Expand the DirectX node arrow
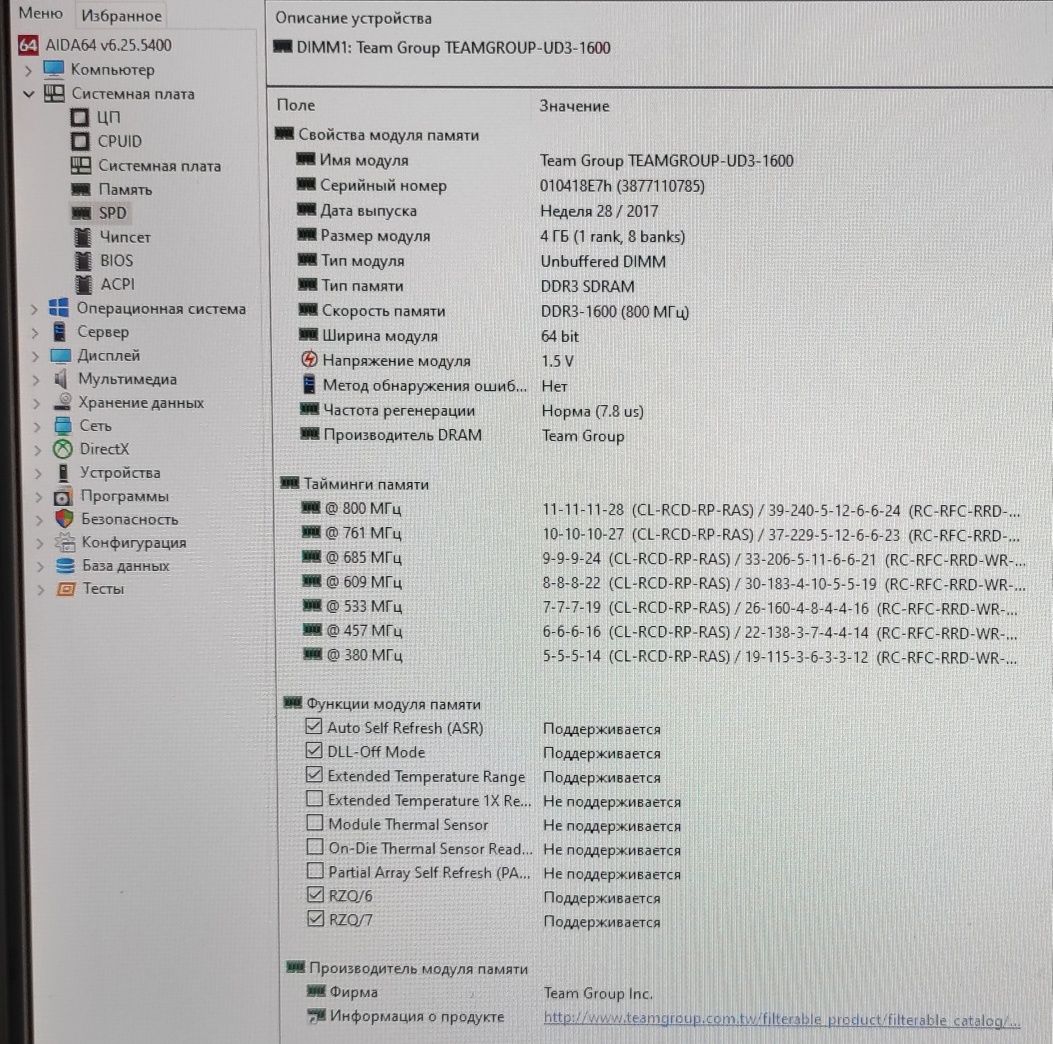Viewport: 1053px width, 1044px height. [x=38, y=450]
